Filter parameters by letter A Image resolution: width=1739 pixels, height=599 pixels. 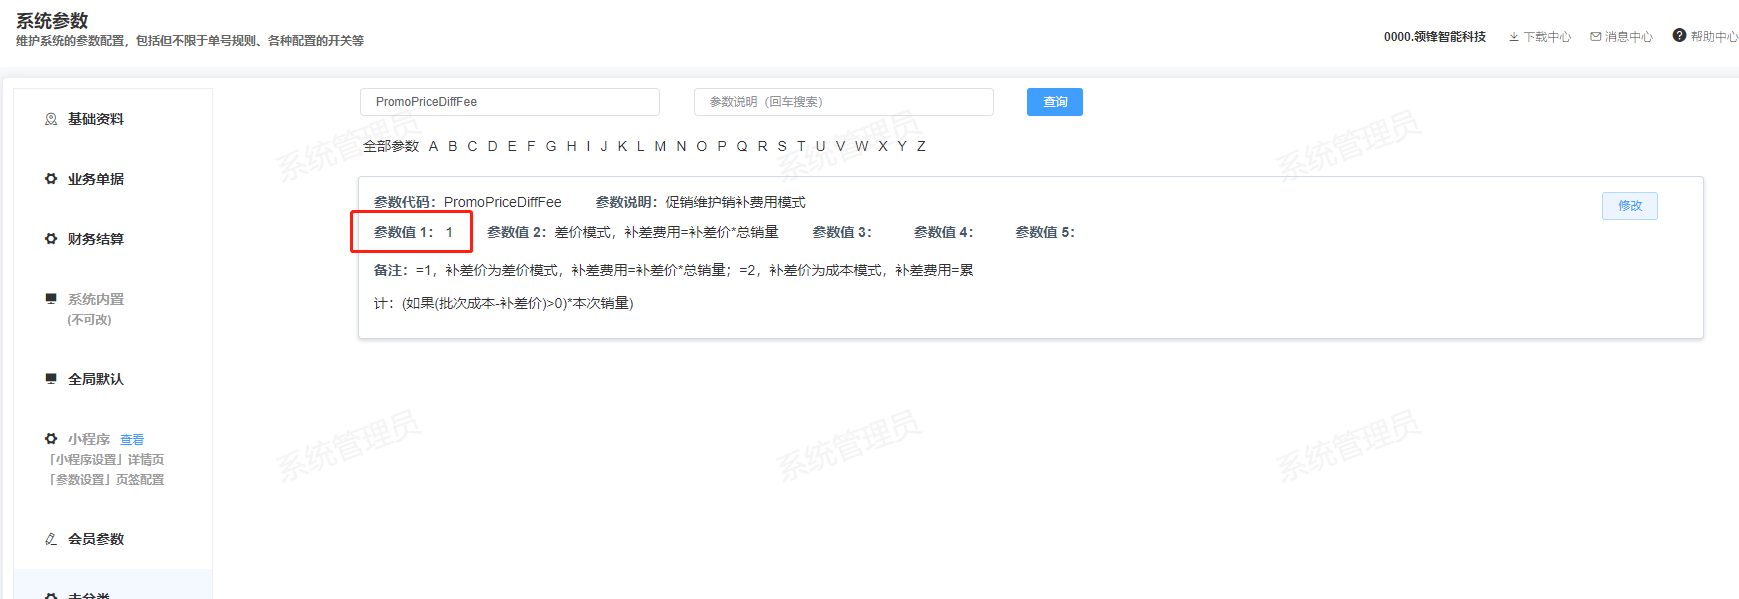tap(433, 146)
